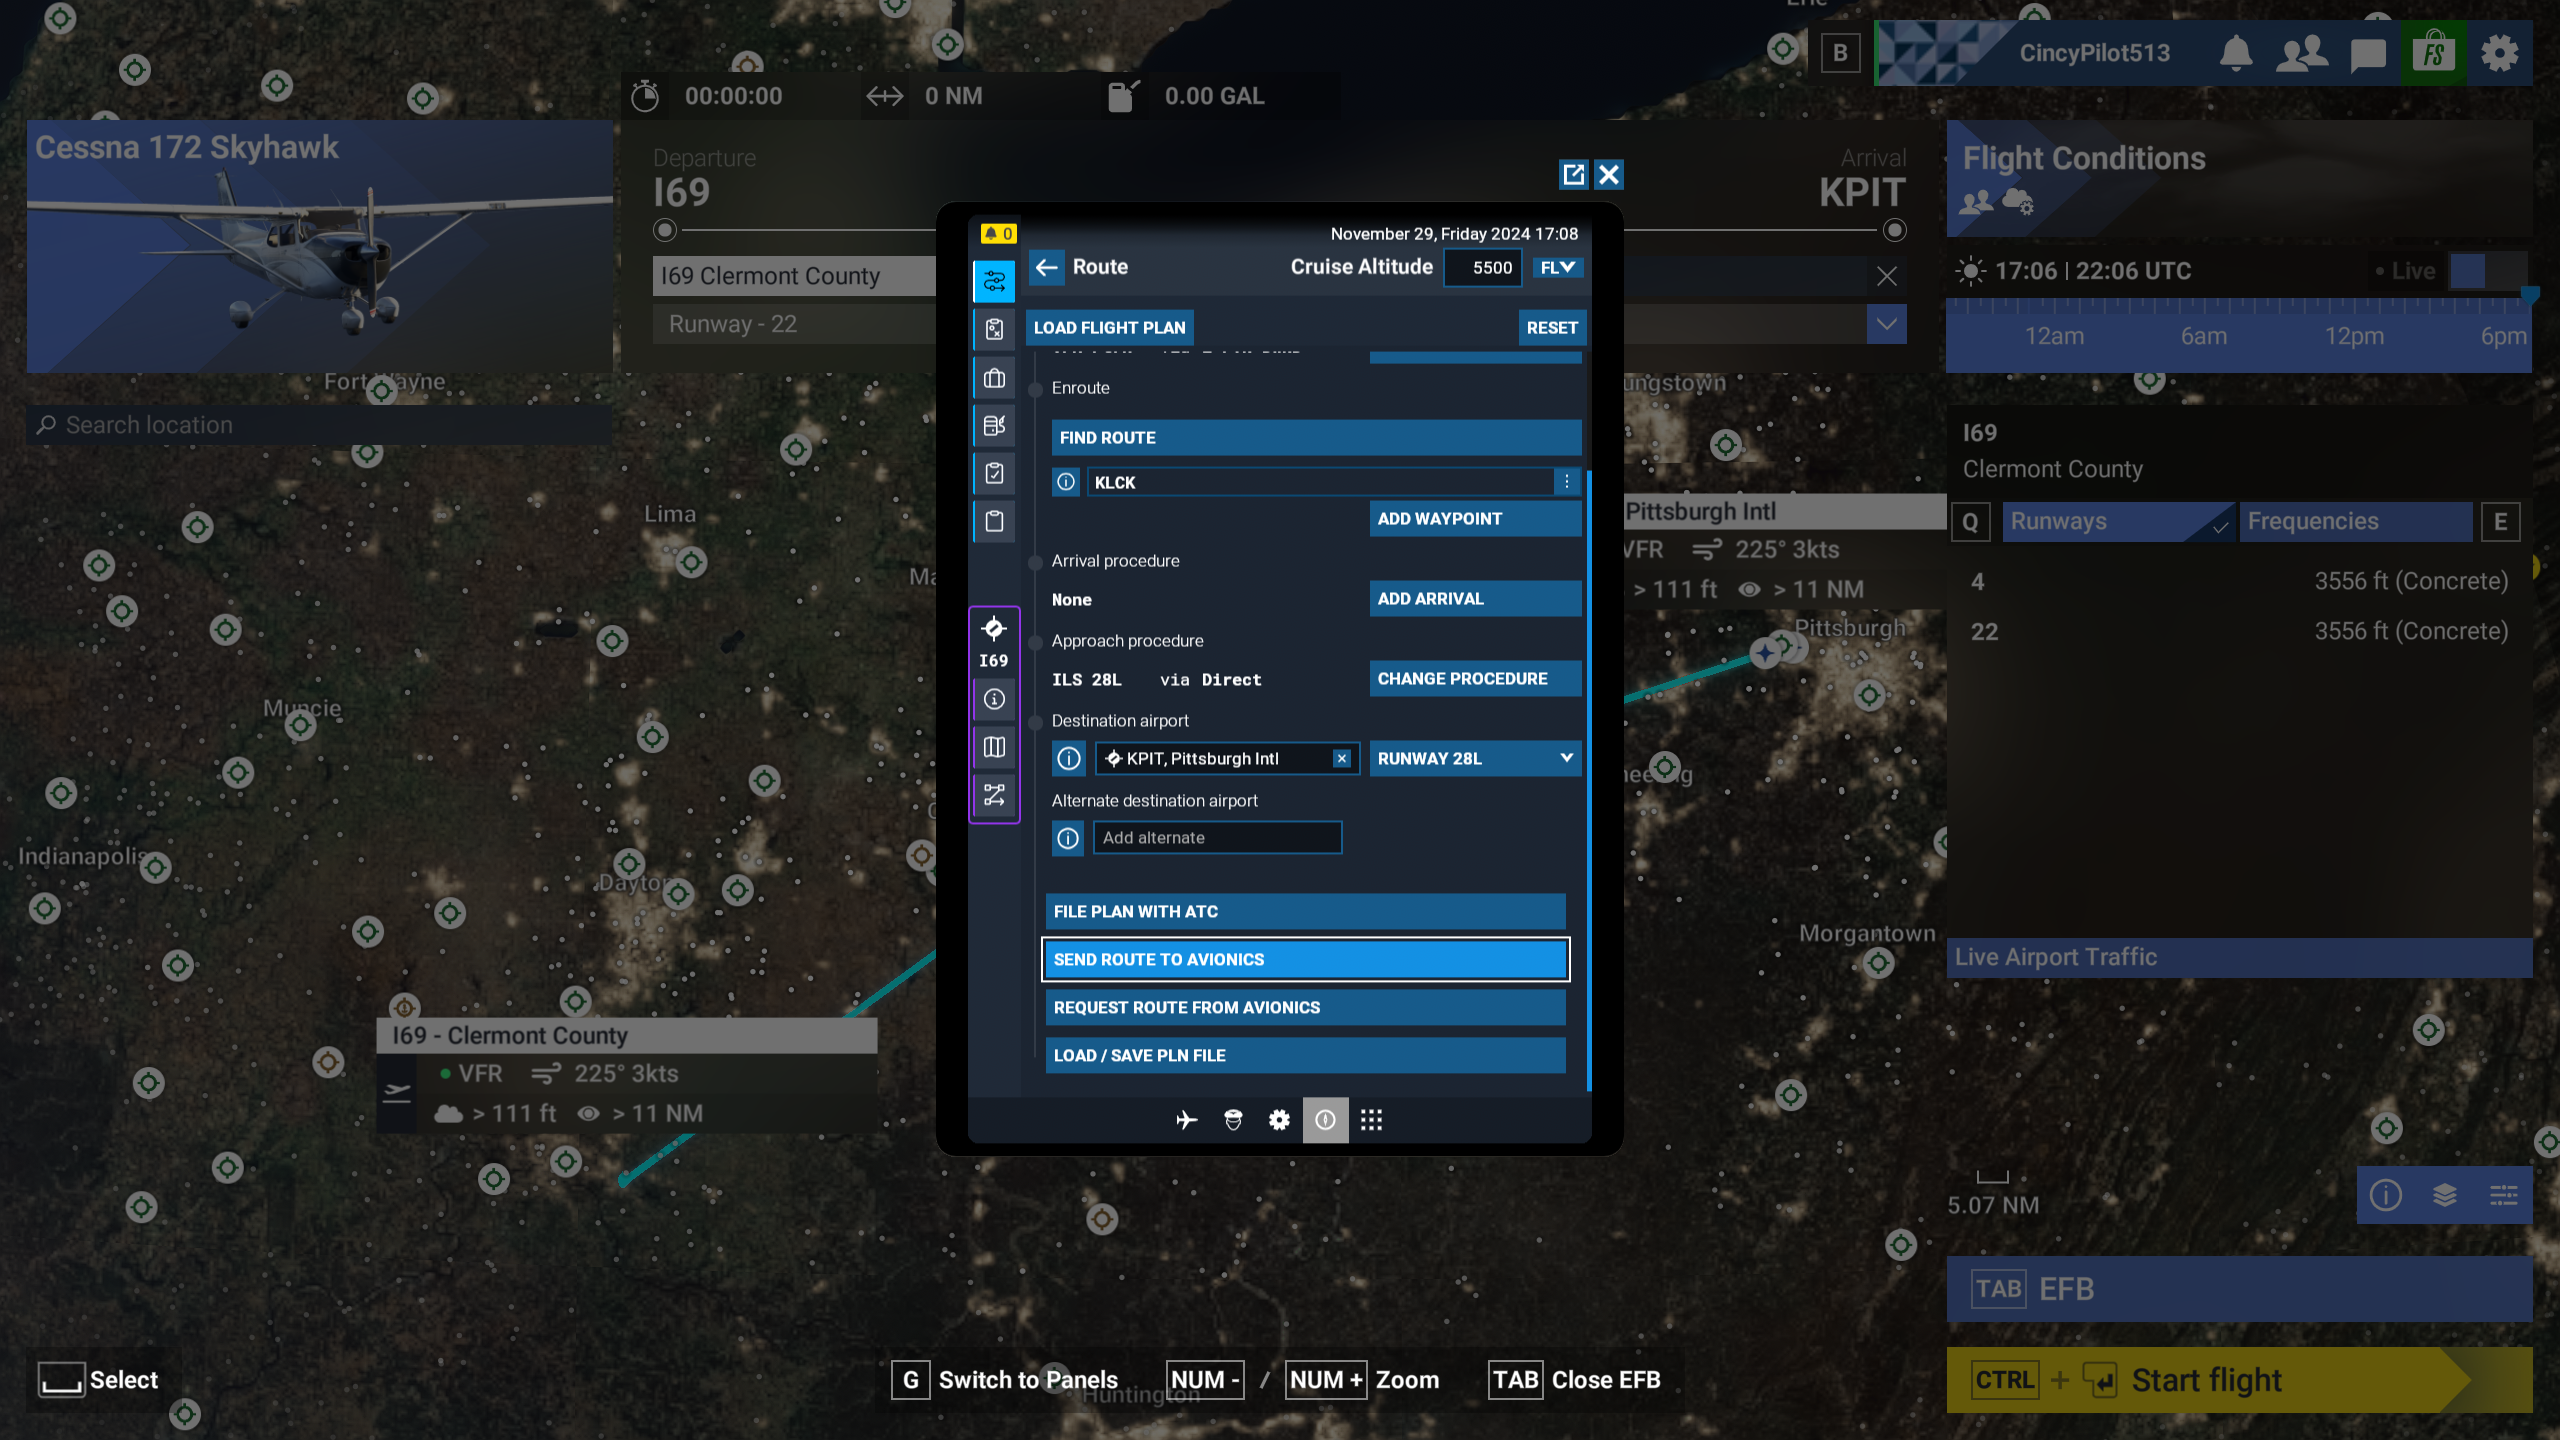
Task: Open the EFB navlog clipboard icon
Action: (x=994, y=329)
